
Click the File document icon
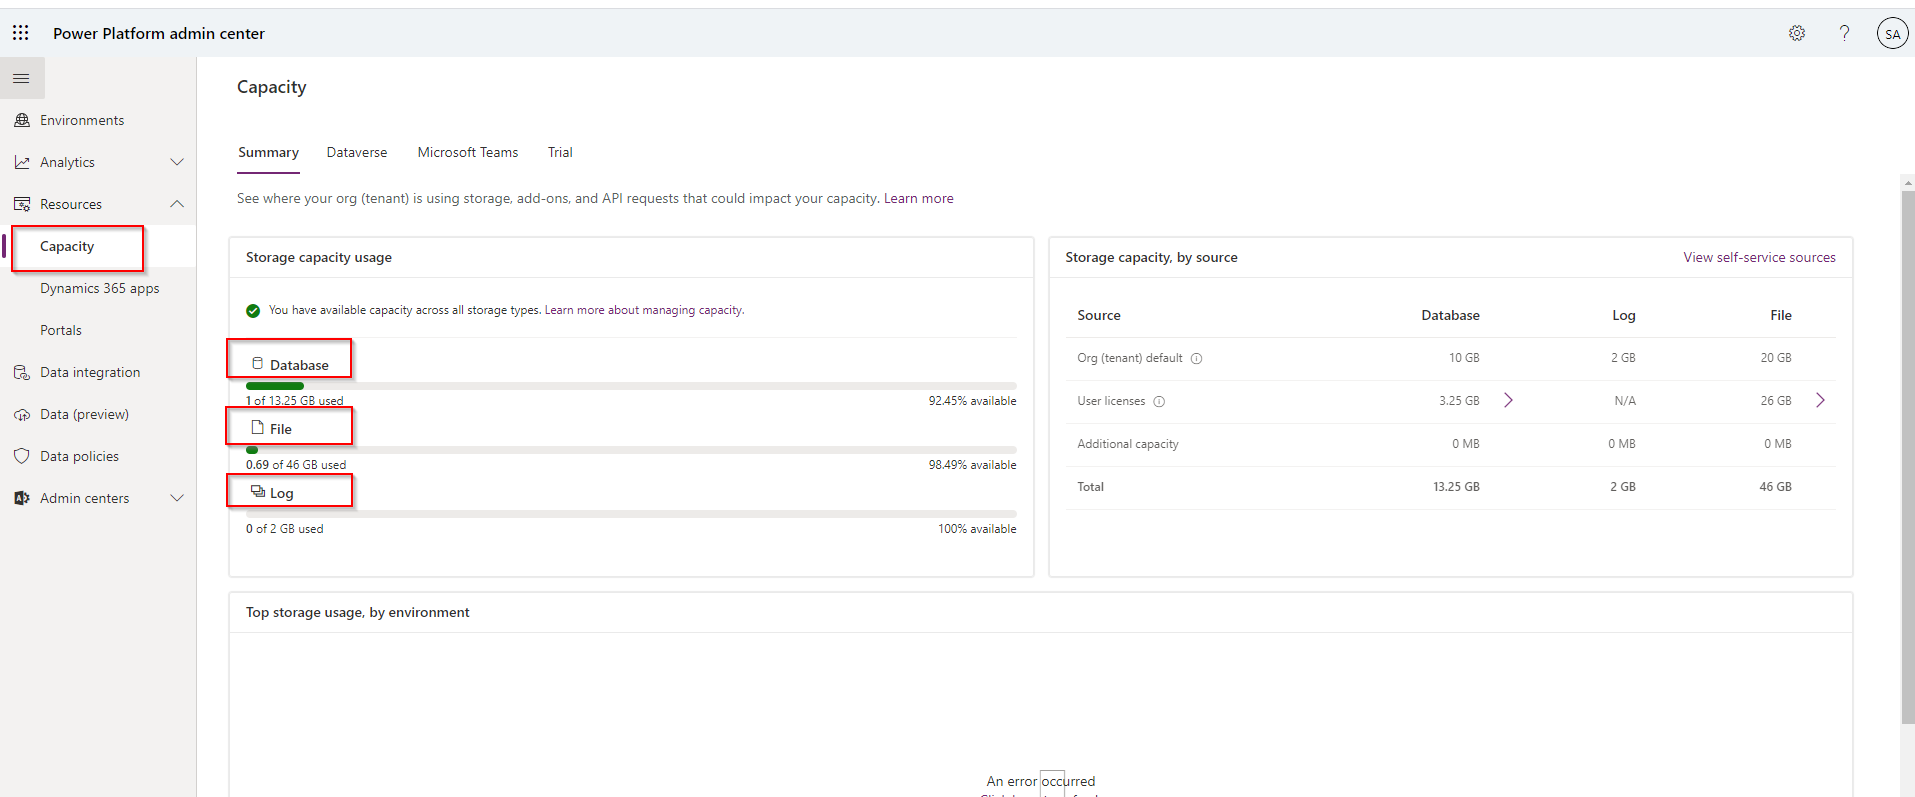[x=258, y=427]
